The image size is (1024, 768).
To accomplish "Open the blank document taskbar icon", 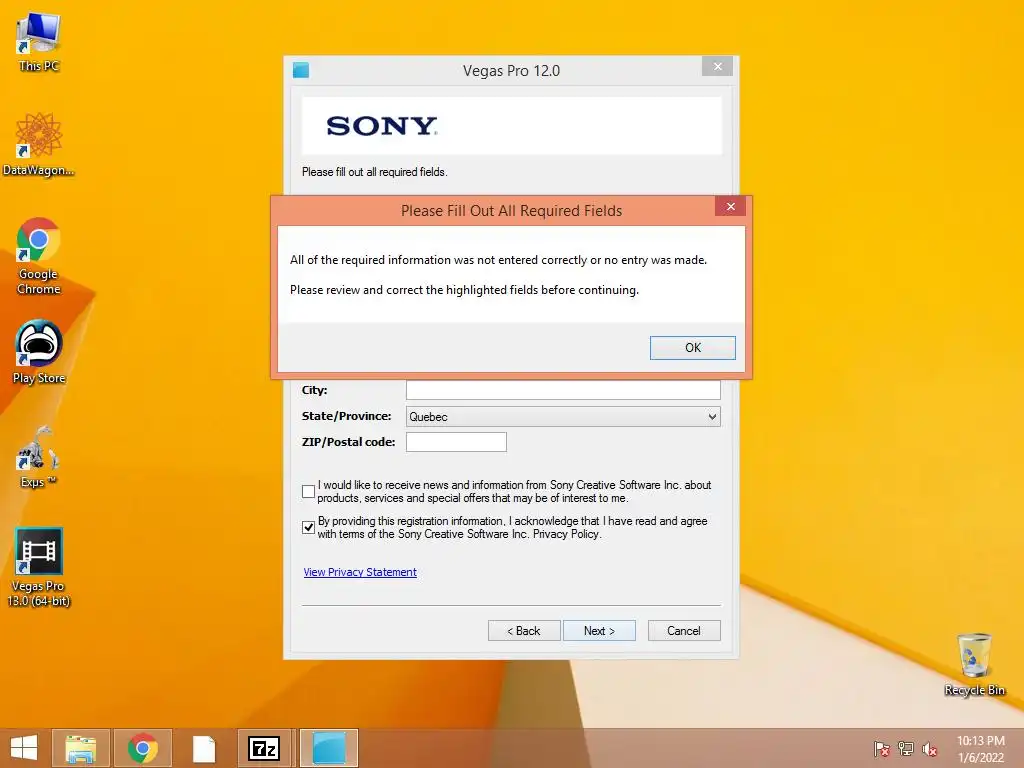I will click(204, 748).
